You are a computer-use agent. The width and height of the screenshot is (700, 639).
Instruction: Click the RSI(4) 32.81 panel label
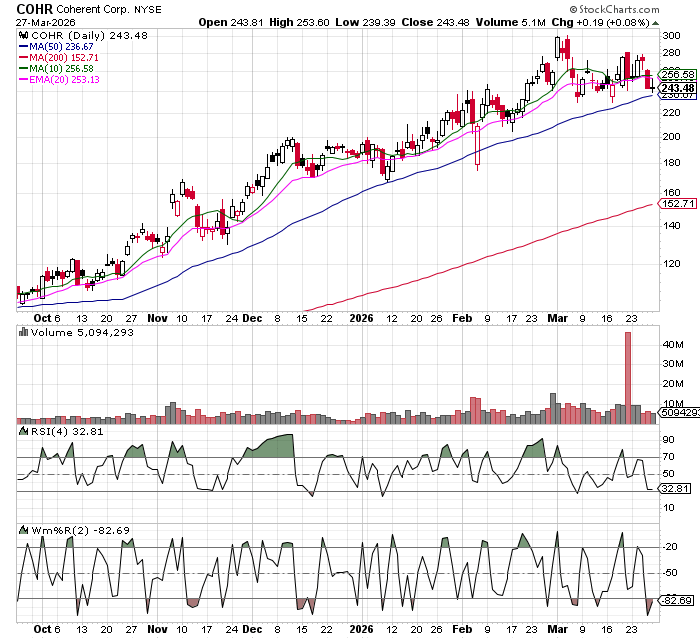[x=67, y=431]
